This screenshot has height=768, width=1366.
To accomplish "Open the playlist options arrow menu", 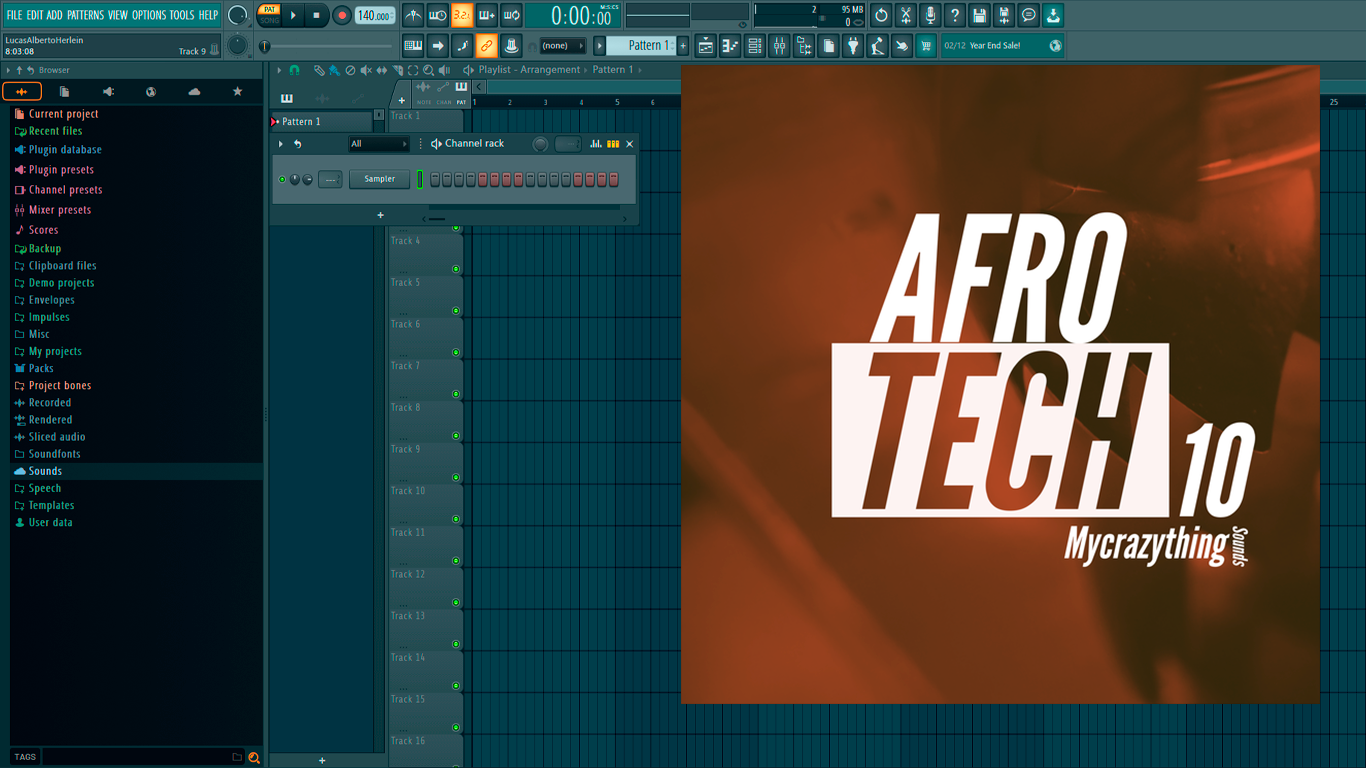I will pos(280,70).
